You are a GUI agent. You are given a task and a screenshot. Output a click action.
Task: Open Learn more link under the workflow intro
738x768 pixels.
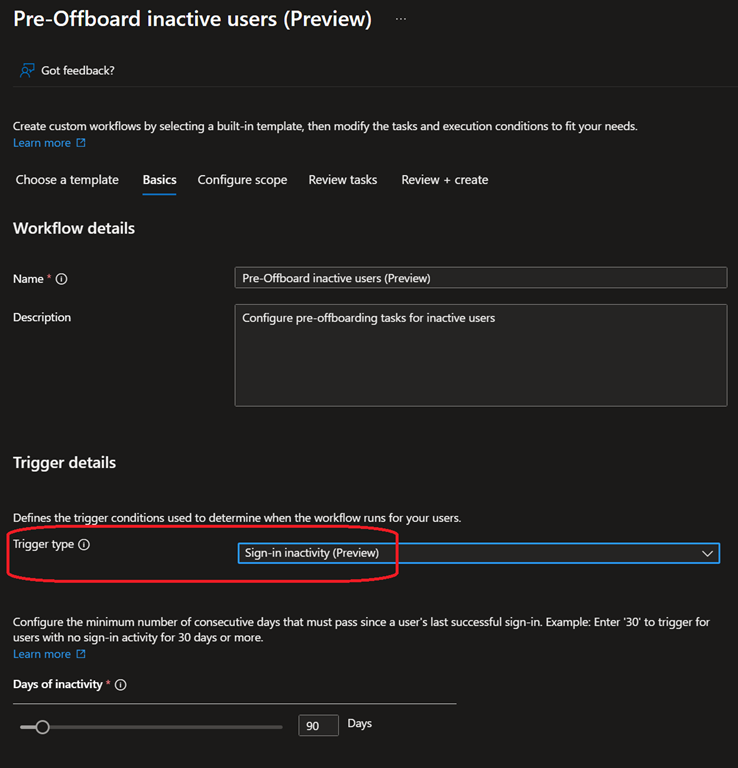[x=42, y=143]
